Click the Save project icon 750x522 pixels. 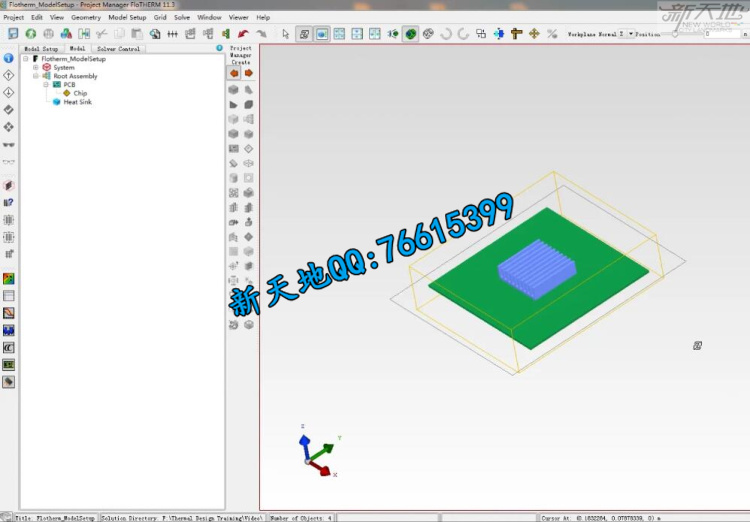click(13, 33)
